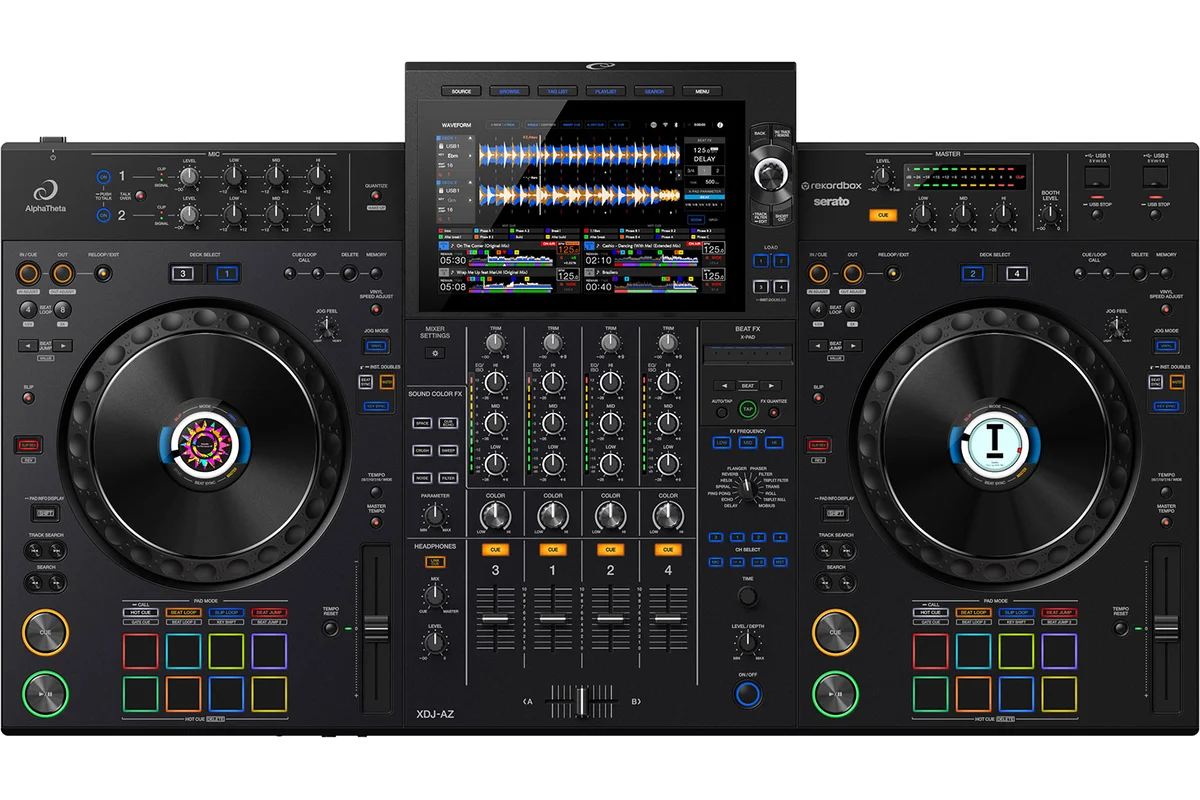Open the PLAYLIST view

click(605, 91)
